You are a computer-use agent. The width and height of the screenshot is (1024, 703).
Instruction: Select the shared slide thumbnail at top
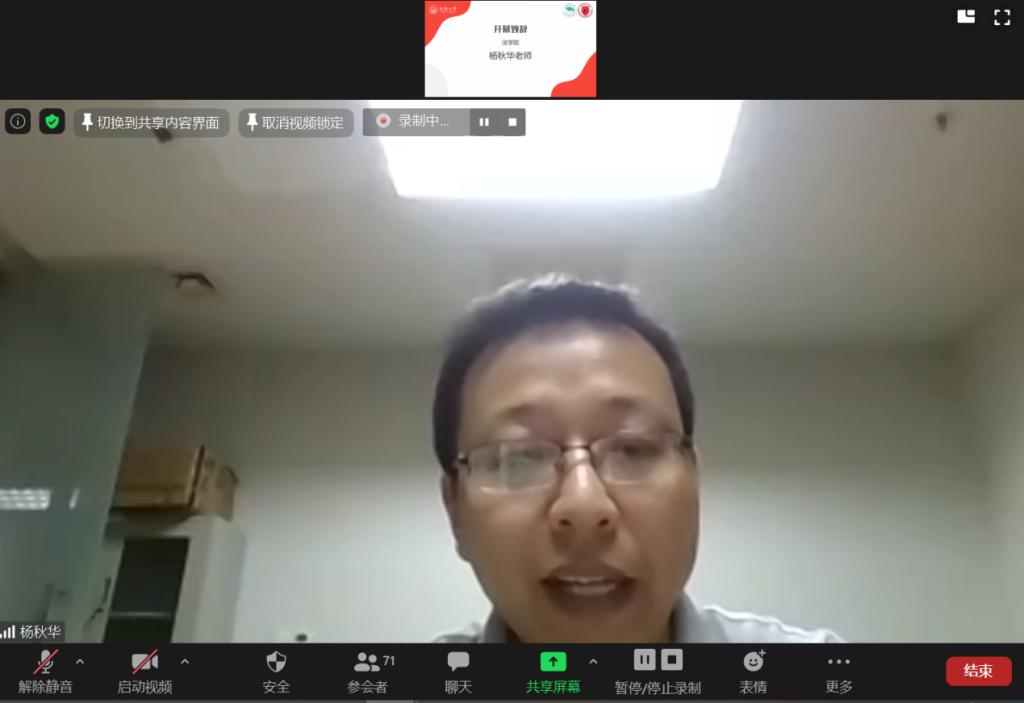tap(510, 49)
